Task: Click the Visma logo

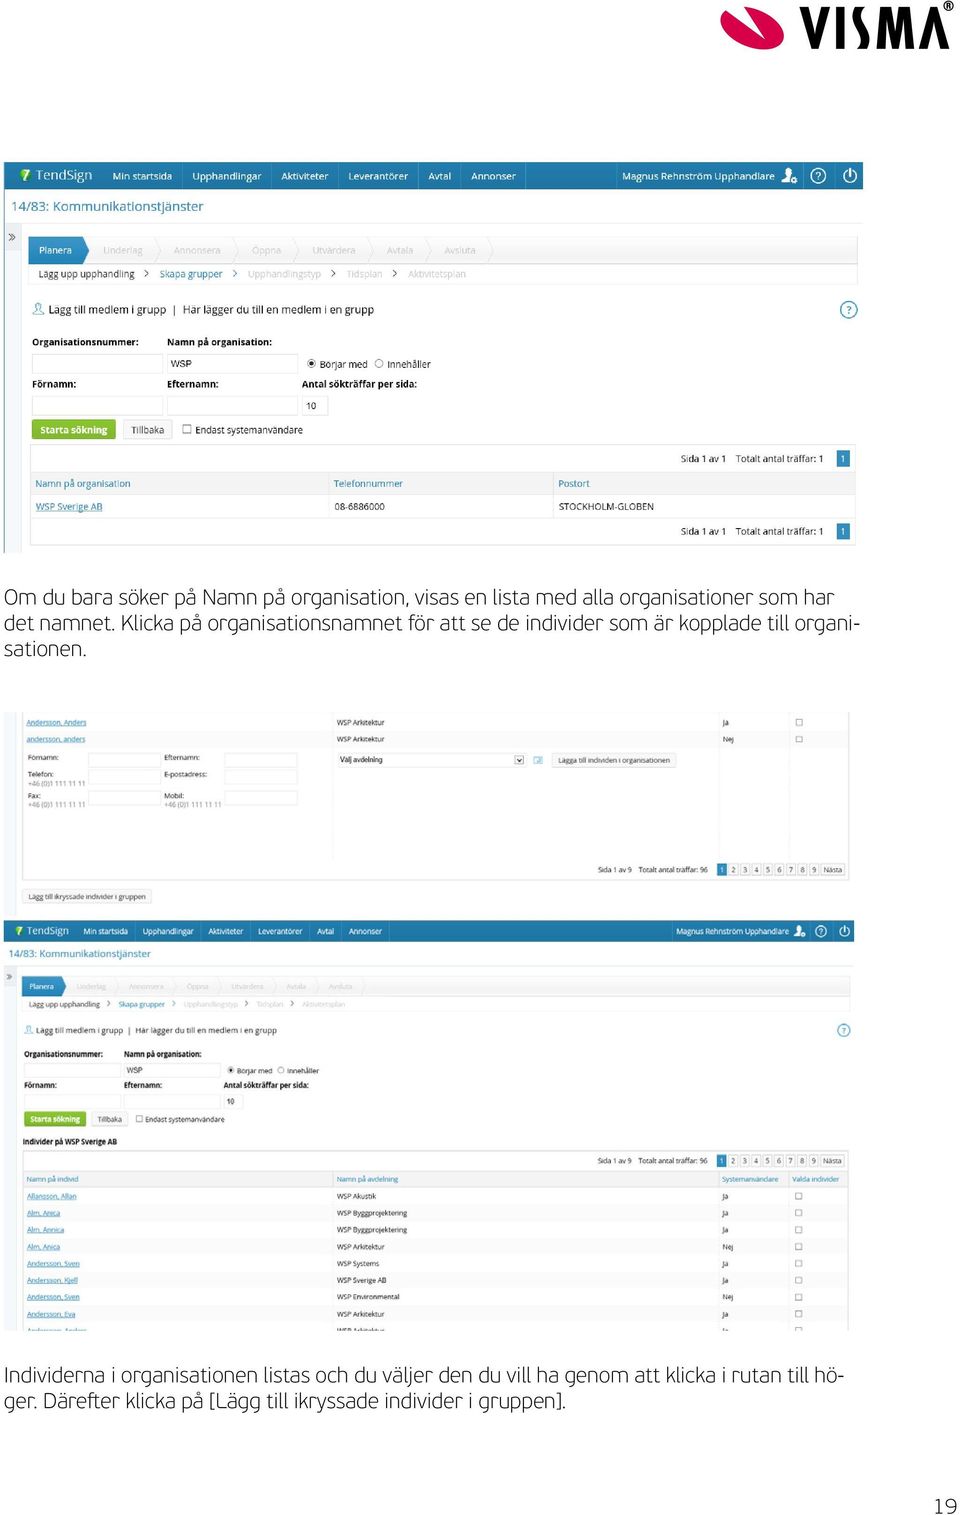Action: coord(836,26)
